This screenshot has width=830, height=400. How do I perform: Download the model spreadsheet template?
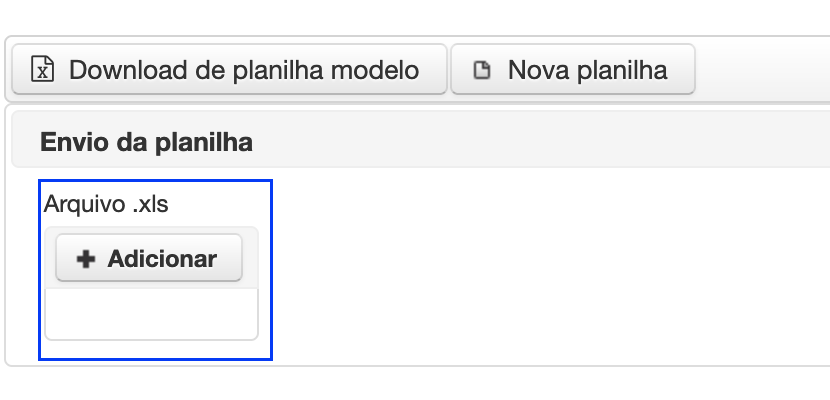(229, 69)
